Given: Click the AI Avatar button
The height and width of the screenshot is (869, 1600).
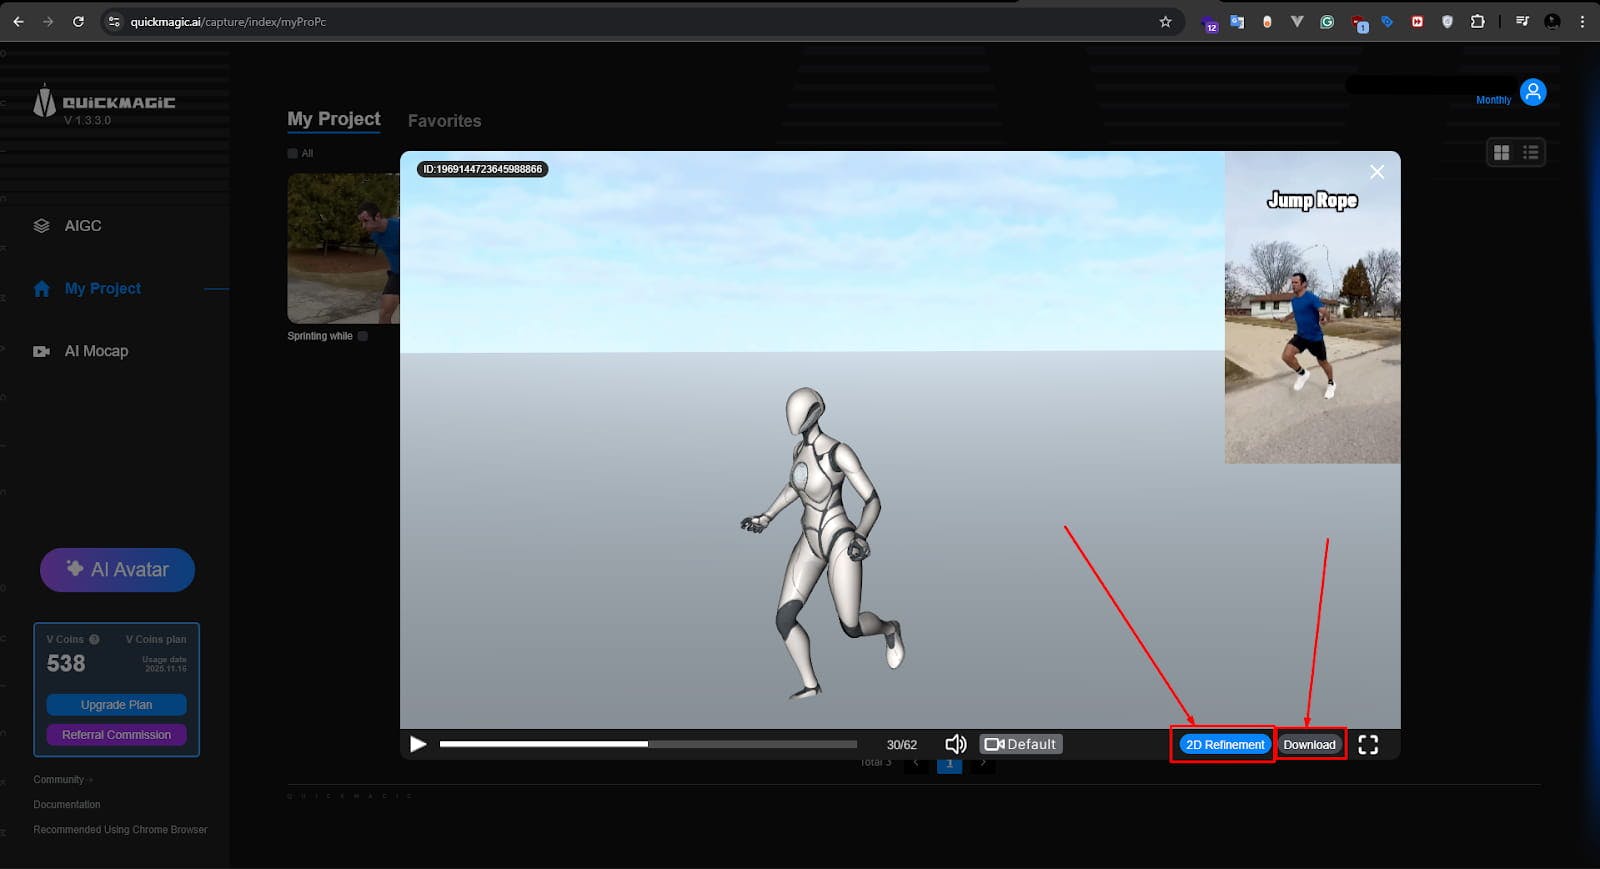Looking at the screenshot, I should (x=117, y=570).
